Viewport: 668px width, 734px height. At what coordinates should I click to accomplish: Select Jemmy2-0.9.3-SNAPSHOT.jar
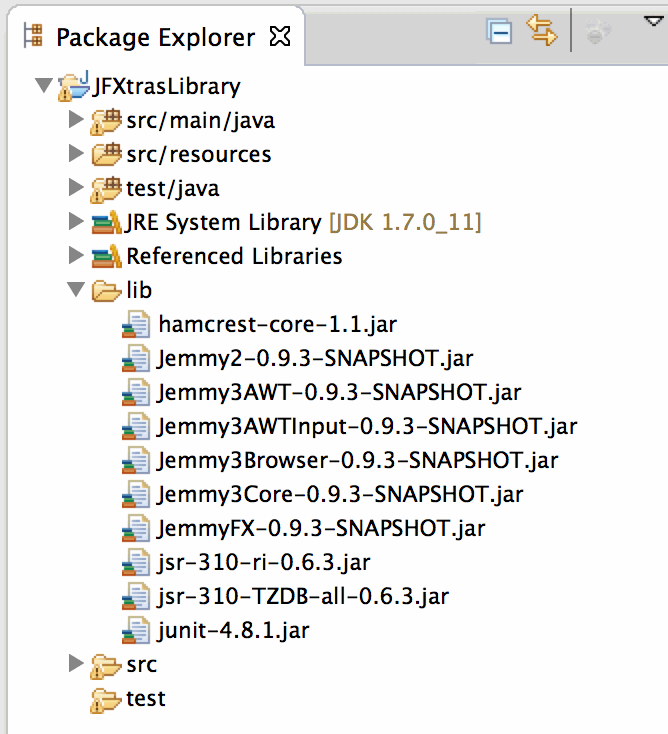315,358
